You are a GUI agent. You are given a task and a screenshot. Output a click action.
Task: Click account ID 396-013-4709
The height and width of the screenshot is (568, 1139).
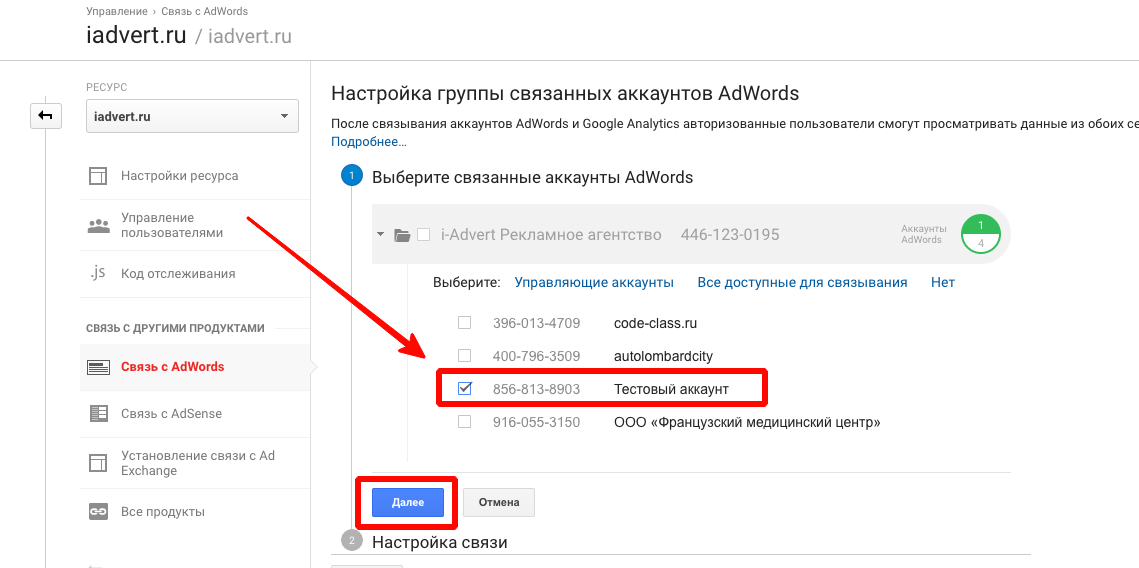536,323
